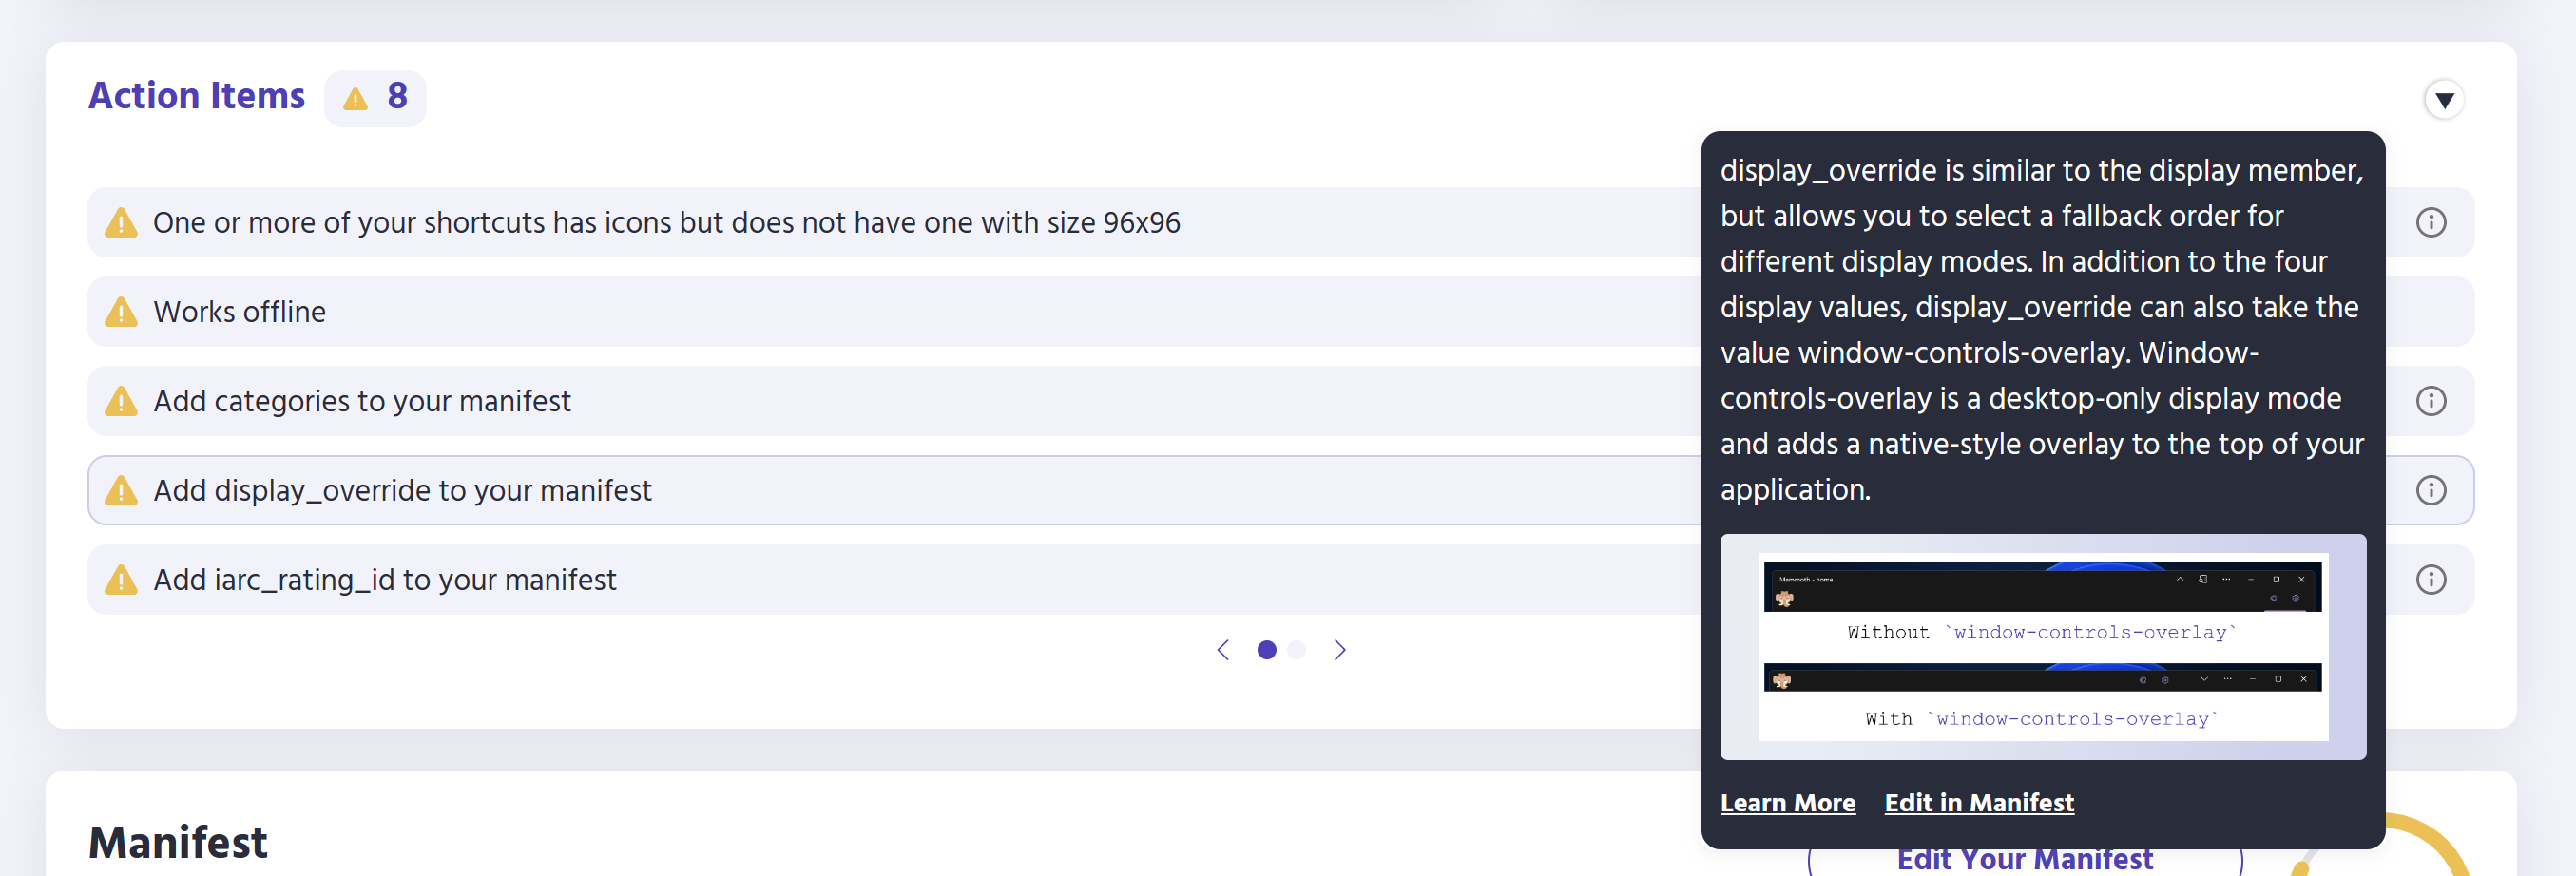Image resolution: width=2576 pixels, height=876 pixels.
Task: Collapse the Action Items panel arrow
Action: click(x=2444, y=100)
